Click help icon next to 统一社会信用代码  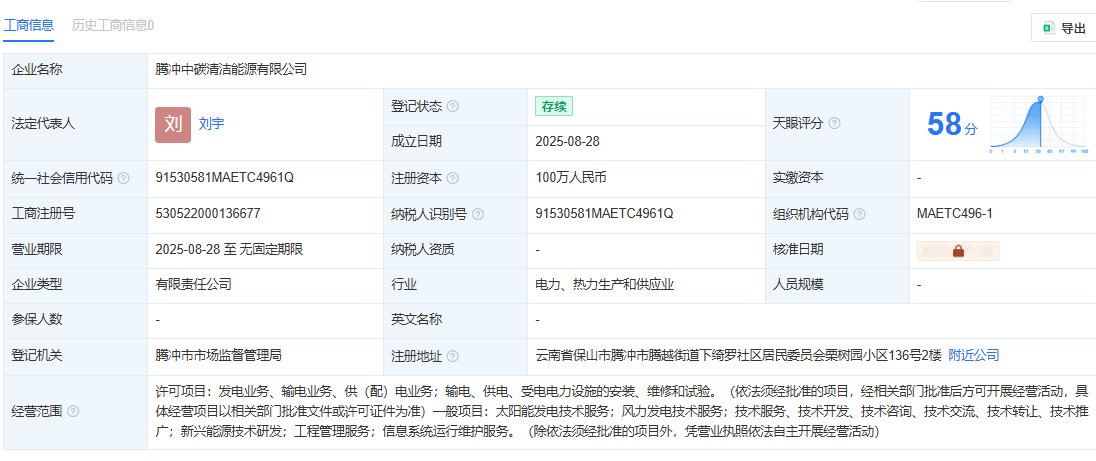123,178
